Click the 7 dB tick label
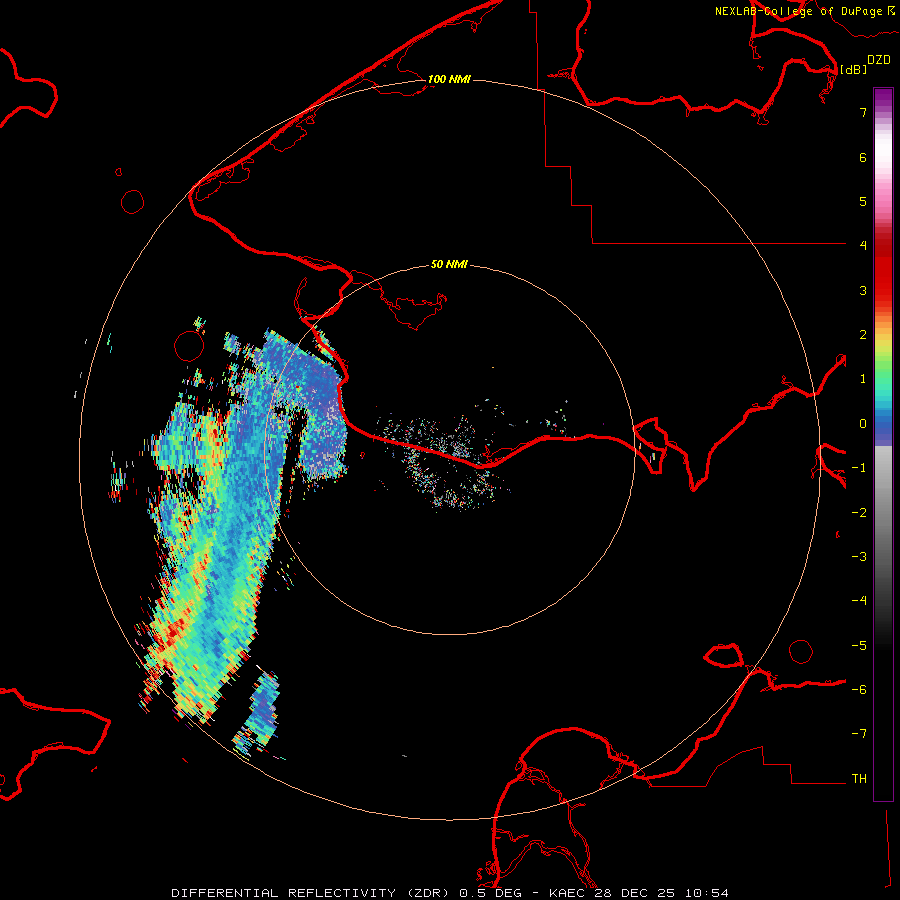Viewport: 900px width, 900px height. [863, 112]
